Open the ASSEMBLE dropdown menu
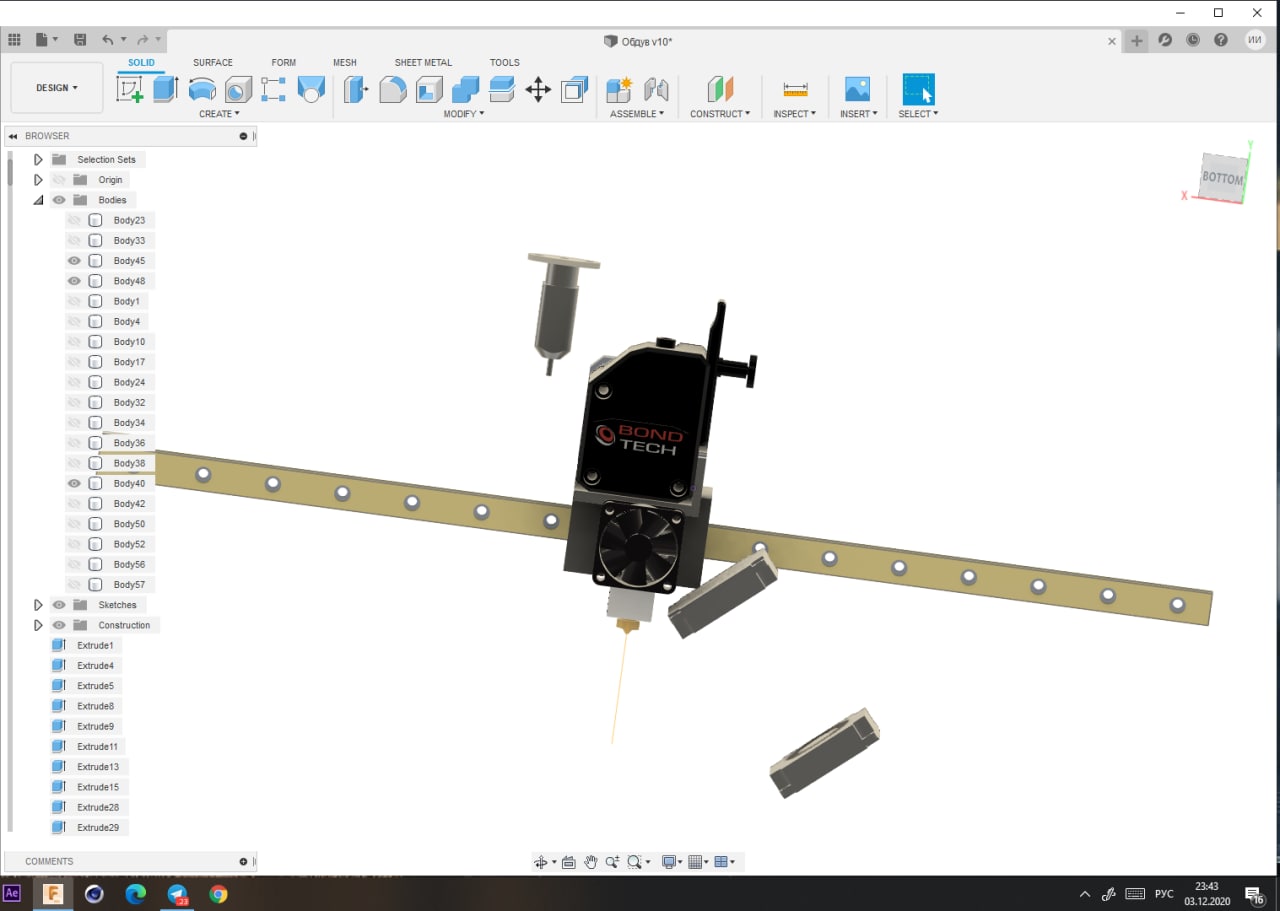1280x911 pixels. click(637, 114)
